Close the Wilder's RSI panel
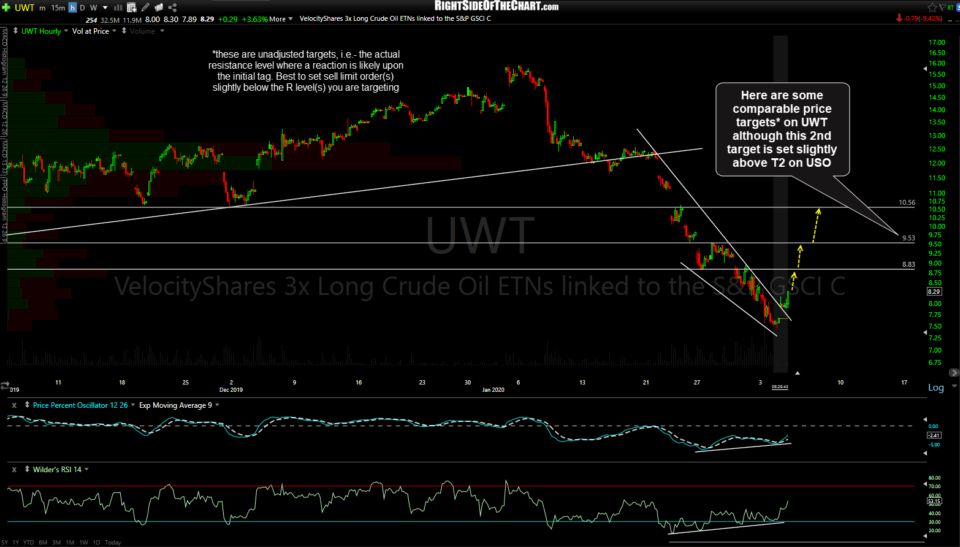 click(14, 469)
